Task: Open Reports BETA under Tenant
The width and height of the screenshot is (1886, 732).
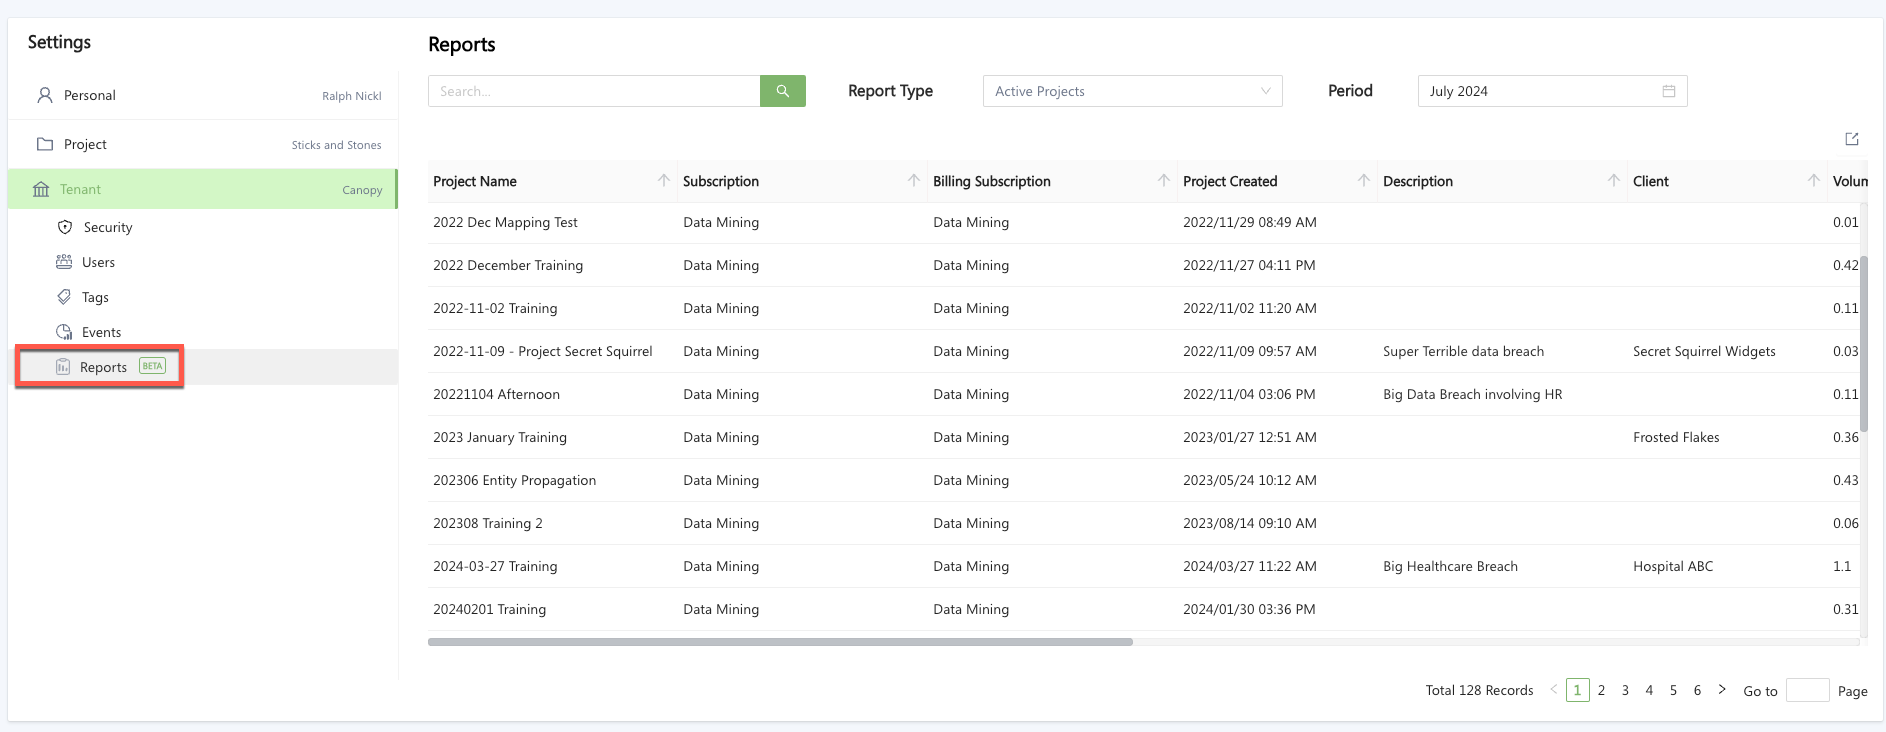Action: [x=203, y=367]
